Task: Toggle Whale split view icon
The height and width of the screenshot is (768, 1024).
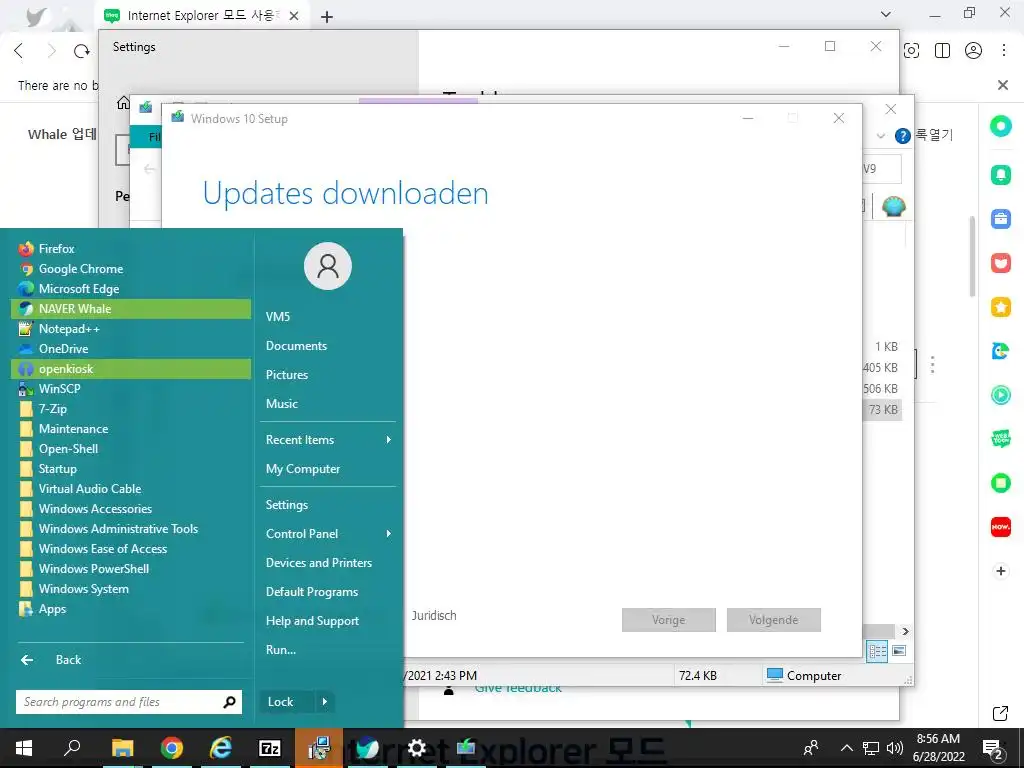Action: (942, 51)
